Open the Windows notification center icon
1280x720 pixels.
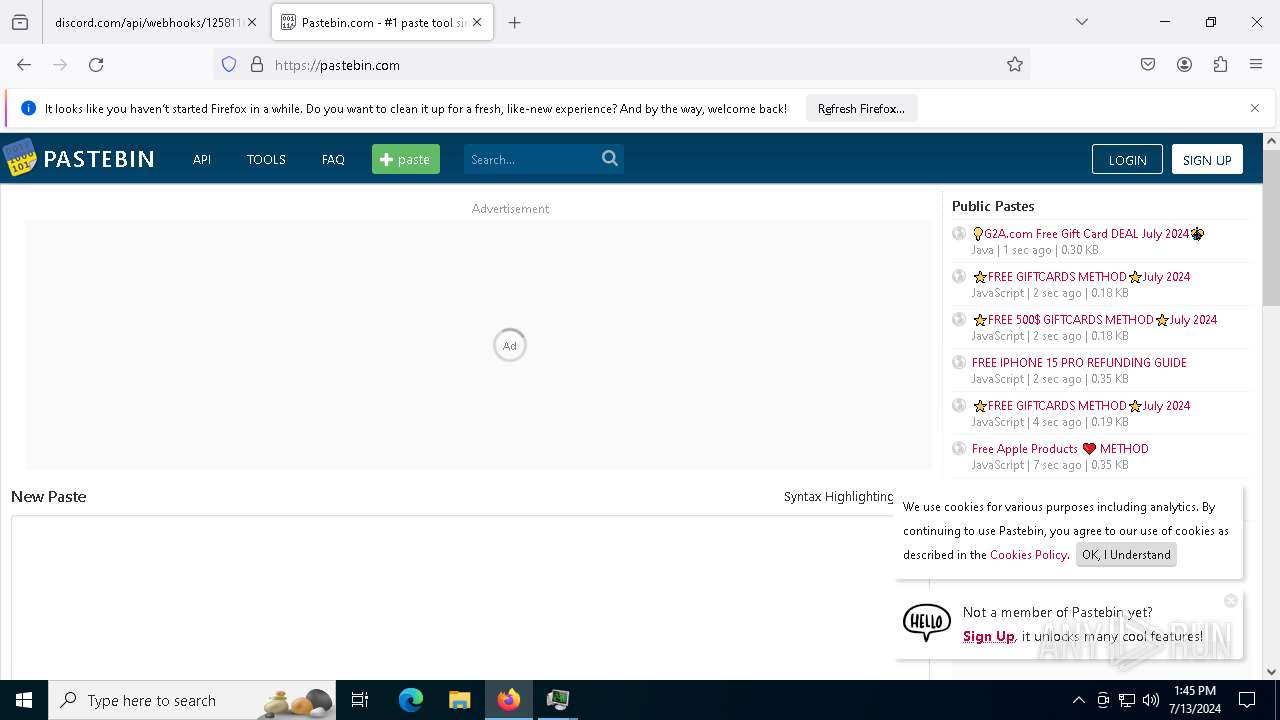click(x=1247, y=700)
